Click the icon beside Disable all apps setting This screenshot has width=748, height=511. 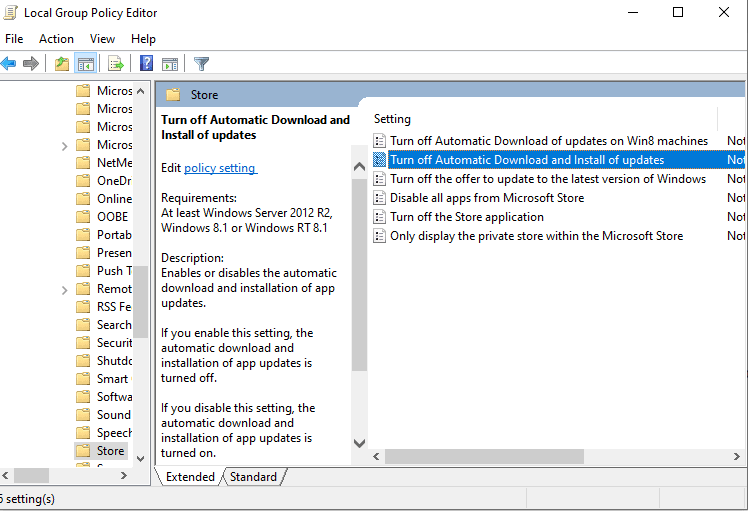coord(379,198)
